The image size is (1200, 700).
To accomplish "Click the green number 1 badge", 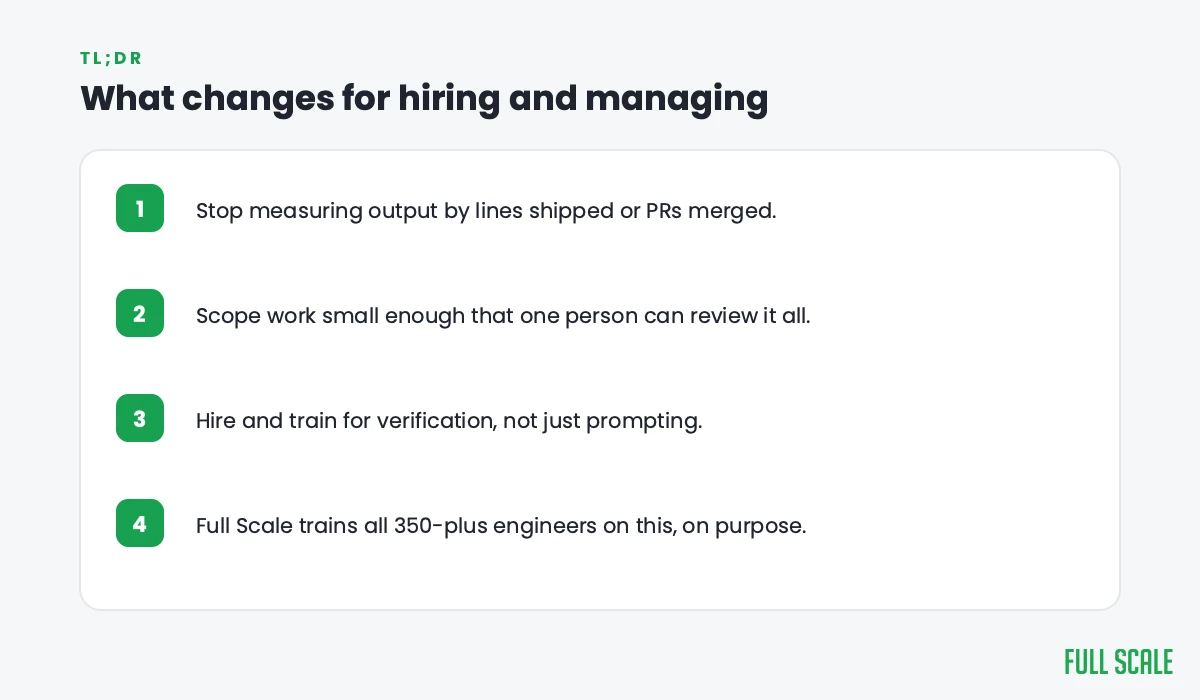I will 140,209.
